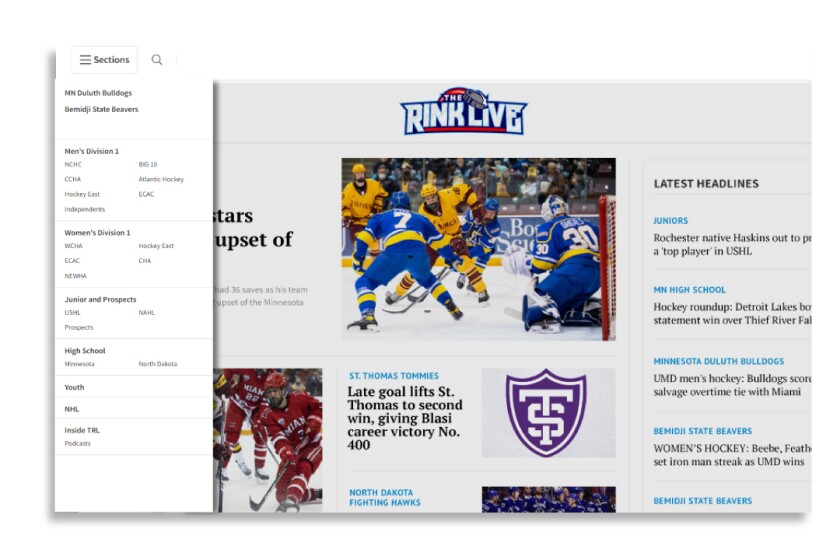
Task: Open the CHA link
Action: (x=145, y=260)
